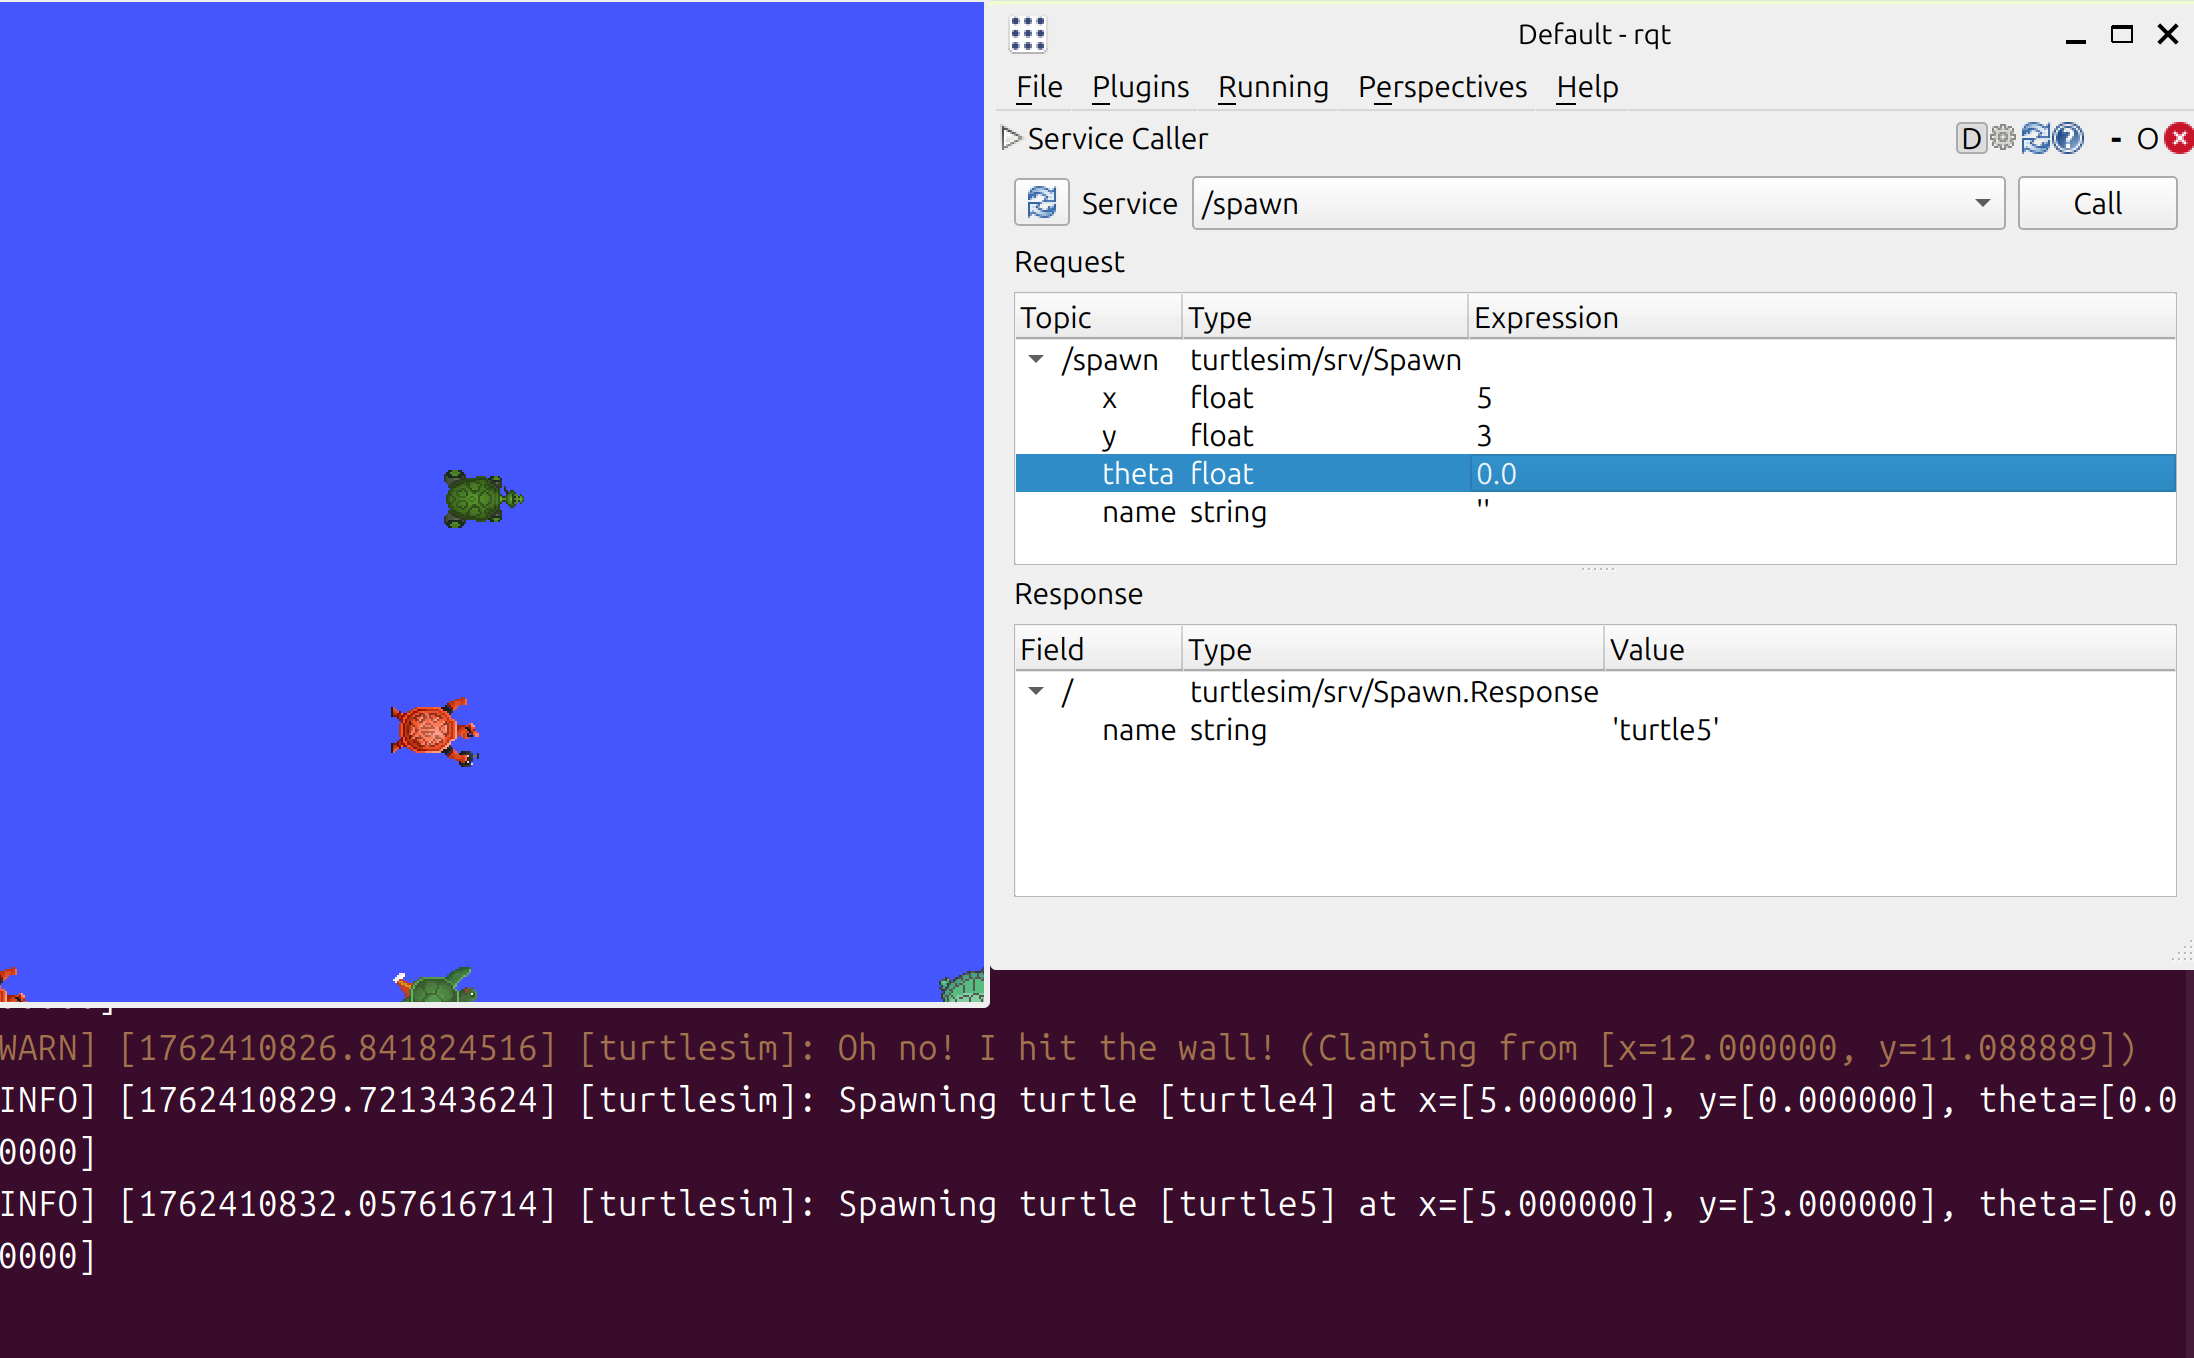Toggle the O float button in plugin header

2146,139
